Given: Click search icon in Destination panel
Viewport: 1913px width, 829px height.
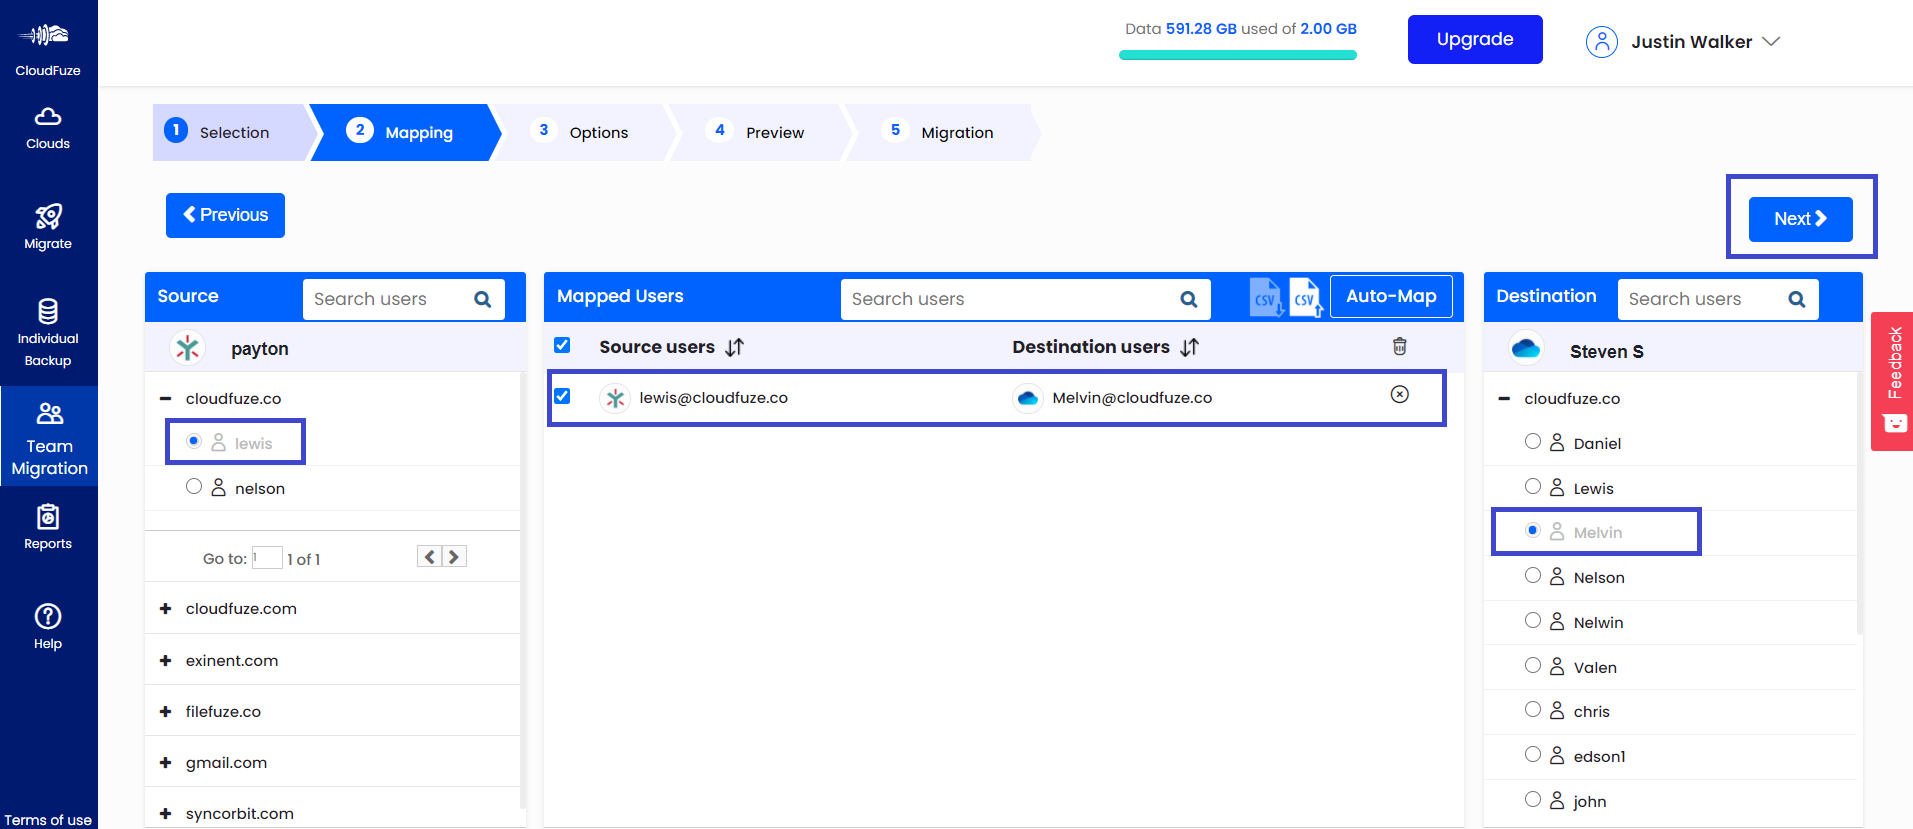Looking at the screenshot, I should (x=1796, y=299).
